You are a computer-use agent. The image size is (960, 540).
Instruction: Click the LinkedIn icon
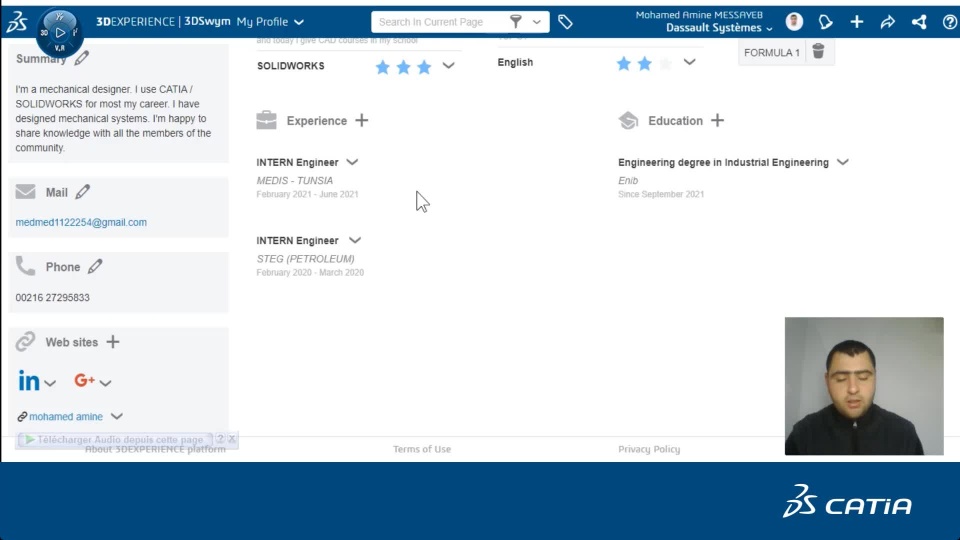tap(29, 381)
